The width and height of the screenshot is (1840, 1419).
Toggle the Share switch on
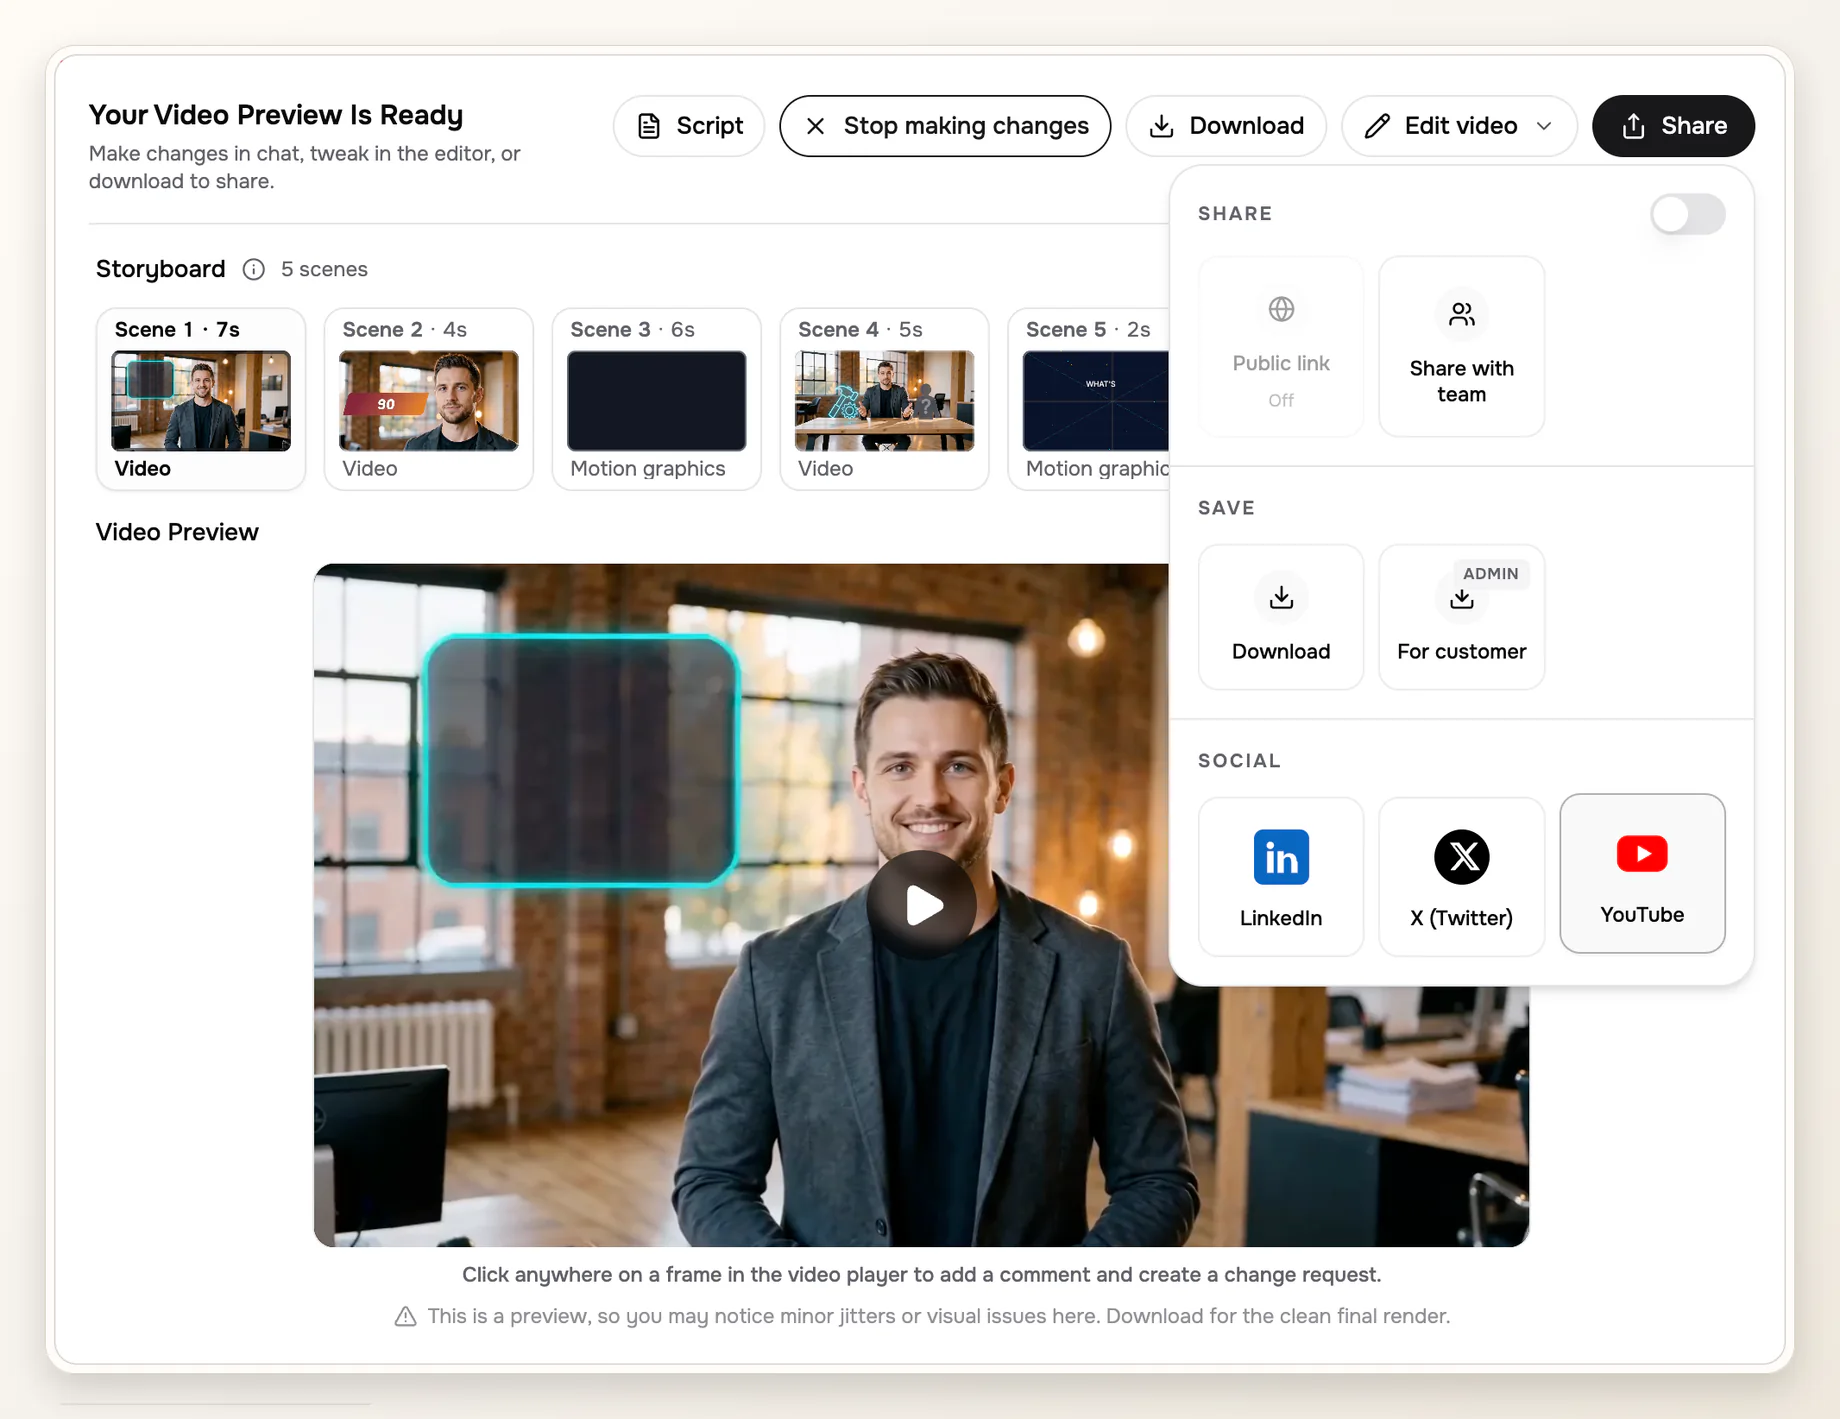click(1687, 214)
